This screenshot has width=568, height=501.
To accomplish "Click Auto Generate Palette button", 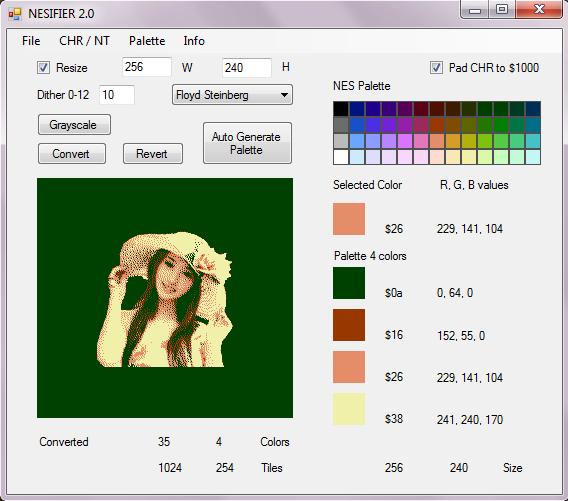I will pyautogui.click(x=247, y=143).
